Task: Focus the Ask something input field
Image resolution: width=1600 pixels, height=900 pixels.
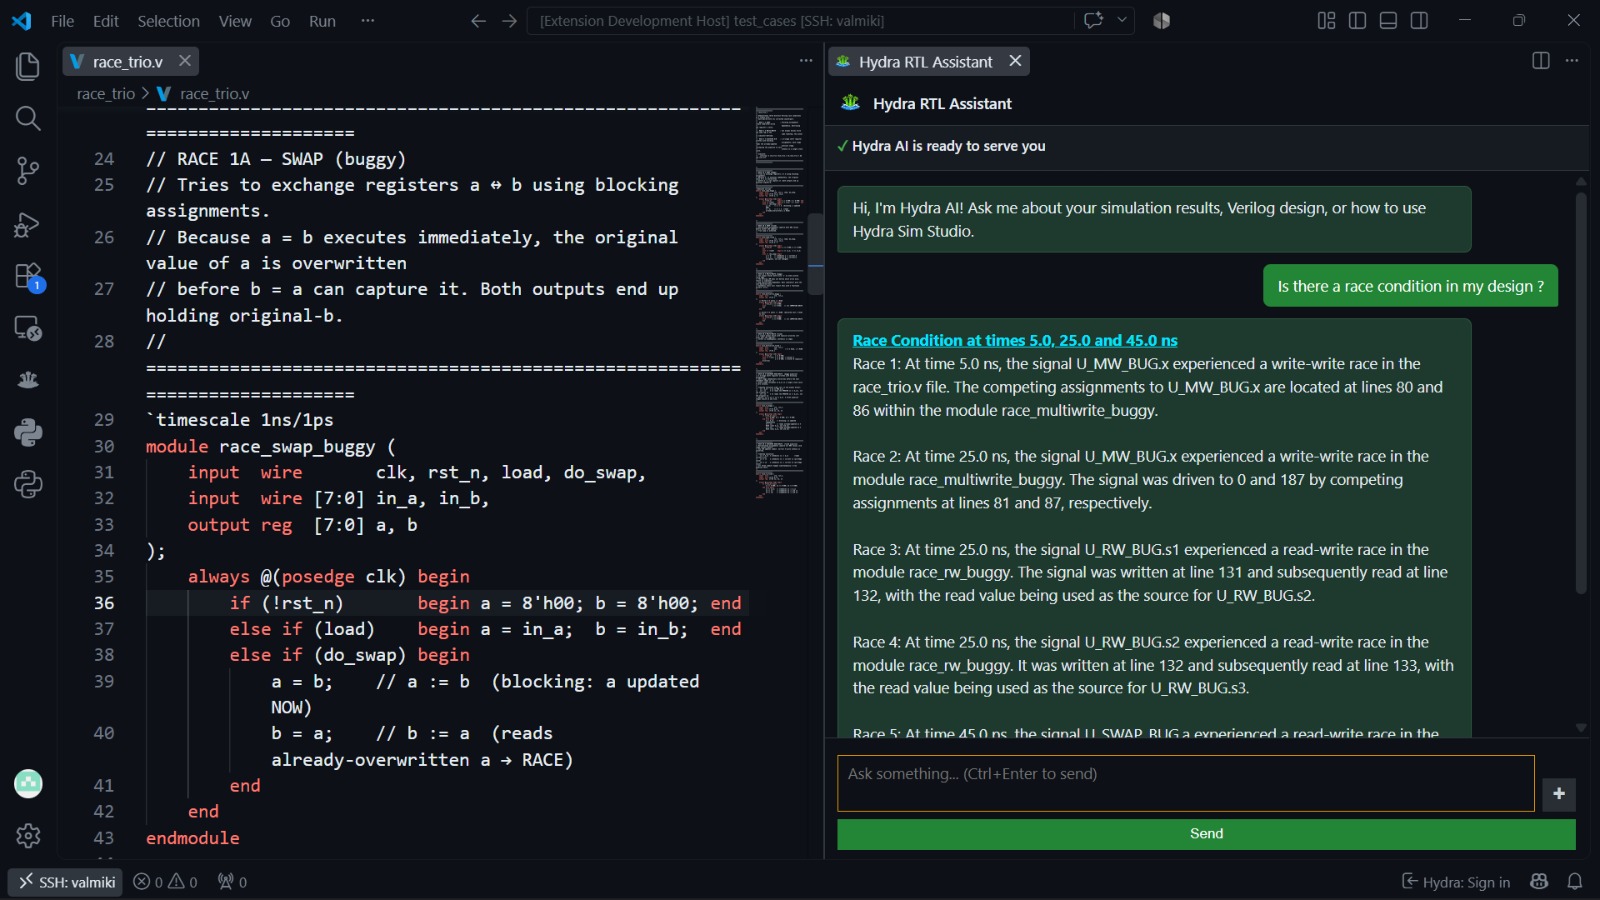Action: (x=1185, y=783)
